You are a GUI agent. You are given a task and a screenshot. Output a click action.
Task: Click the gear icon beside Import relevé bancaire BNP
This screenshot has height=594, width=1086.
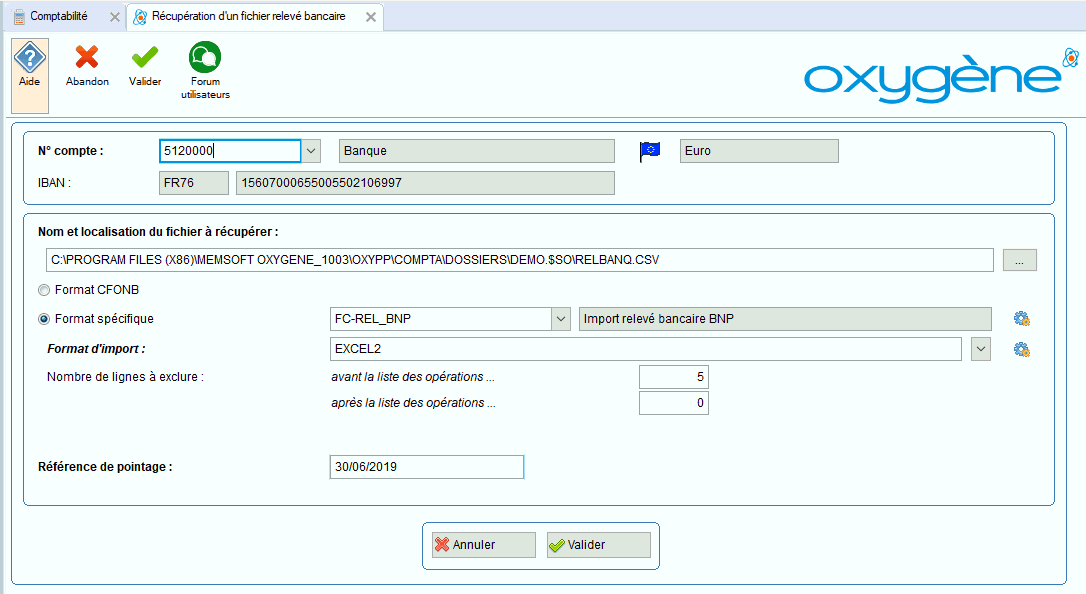[x=1021, y=319]
